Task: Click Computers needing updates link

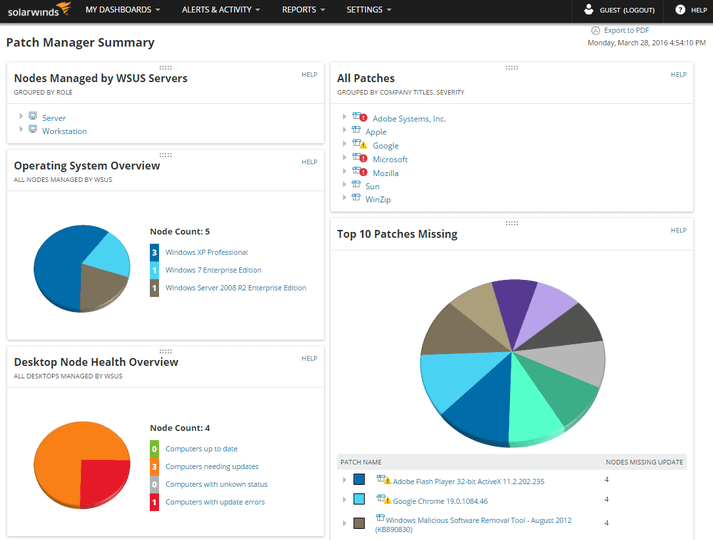Action: point(211,466)
